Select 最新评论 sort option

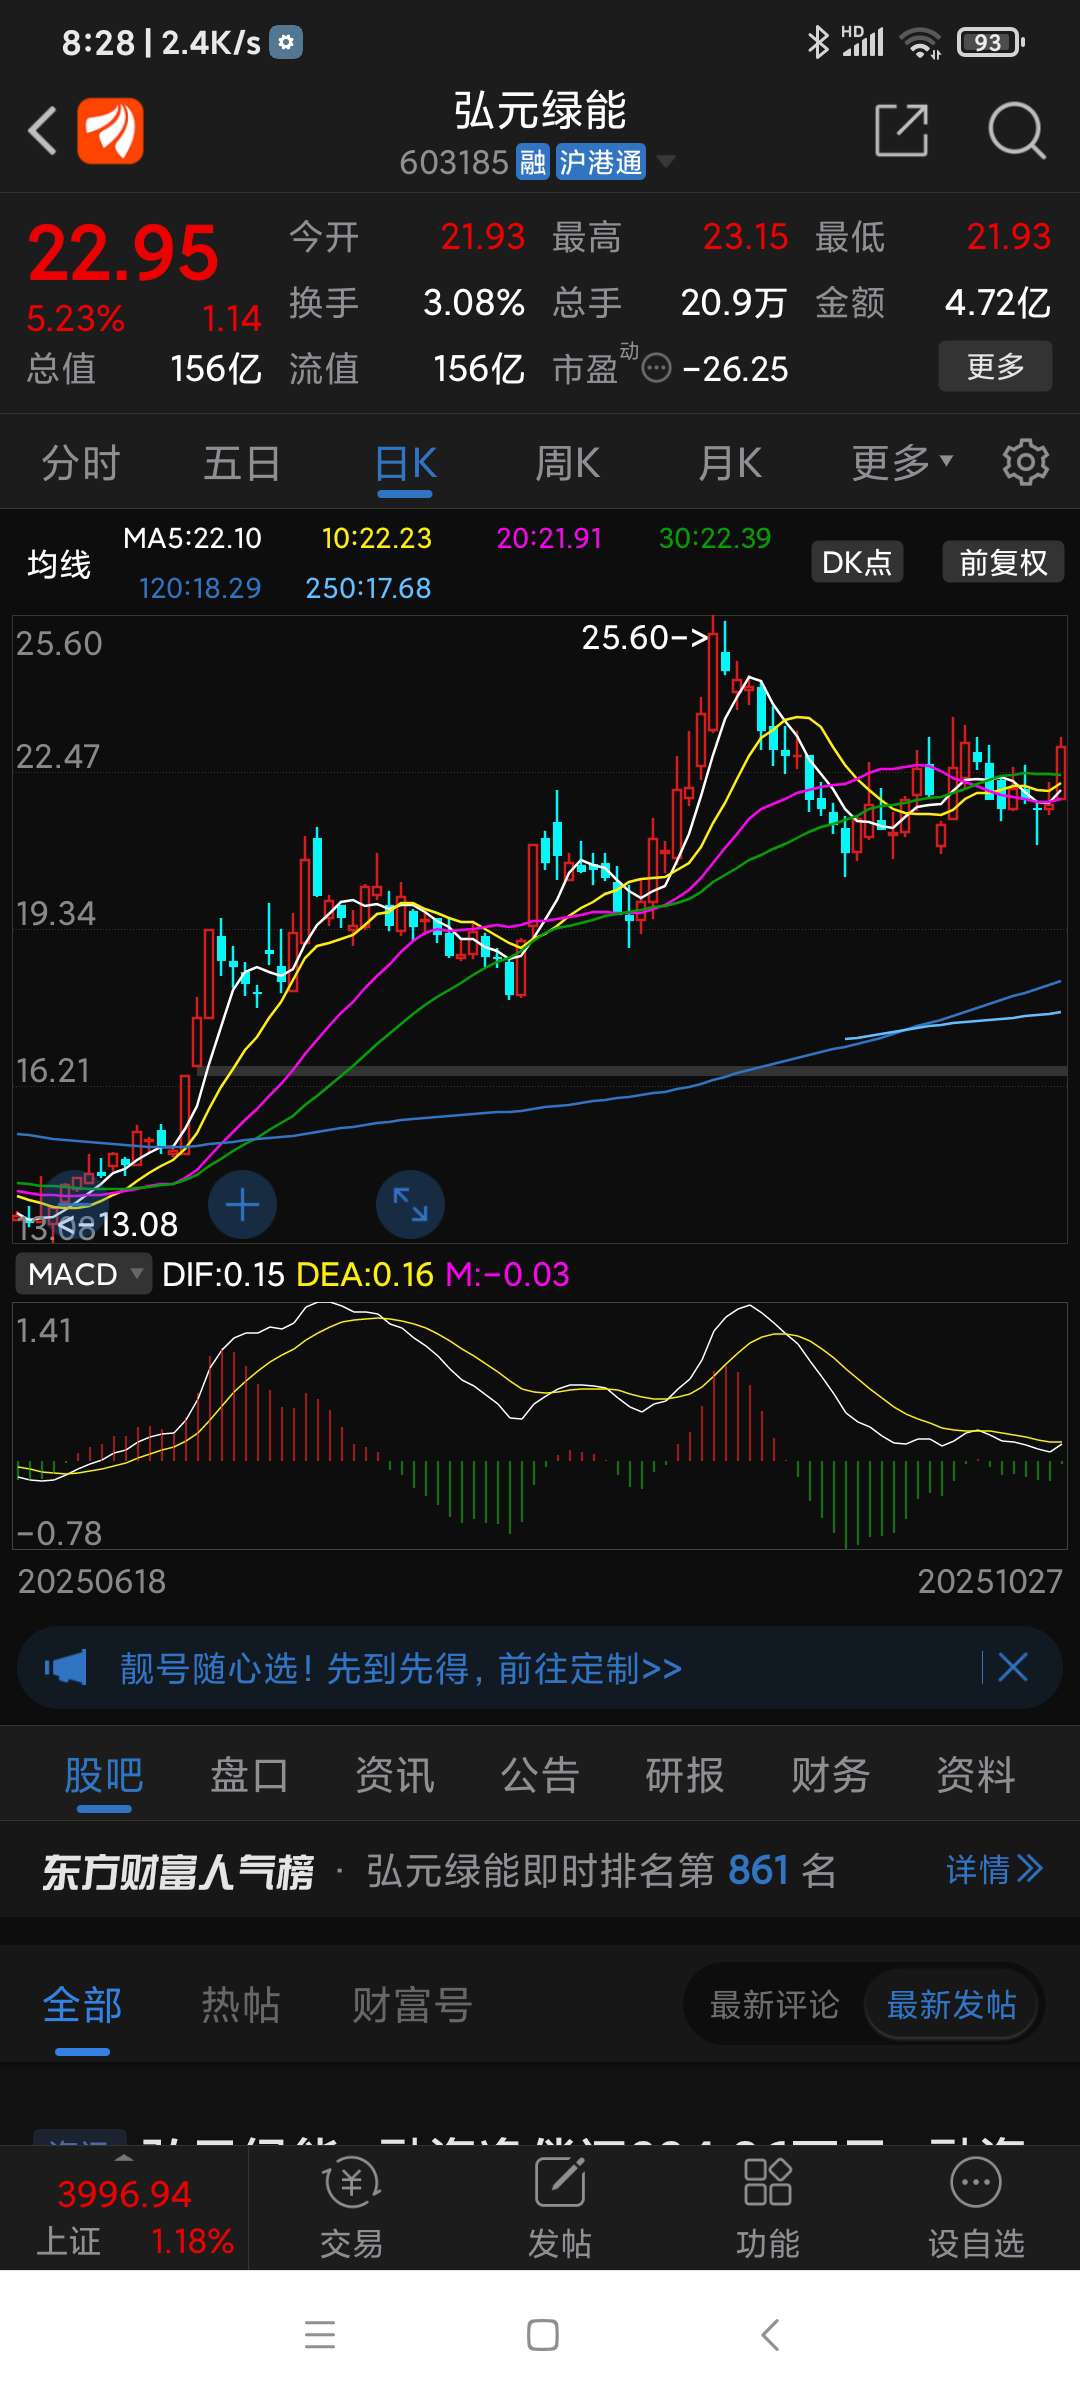click(774, 2004)
